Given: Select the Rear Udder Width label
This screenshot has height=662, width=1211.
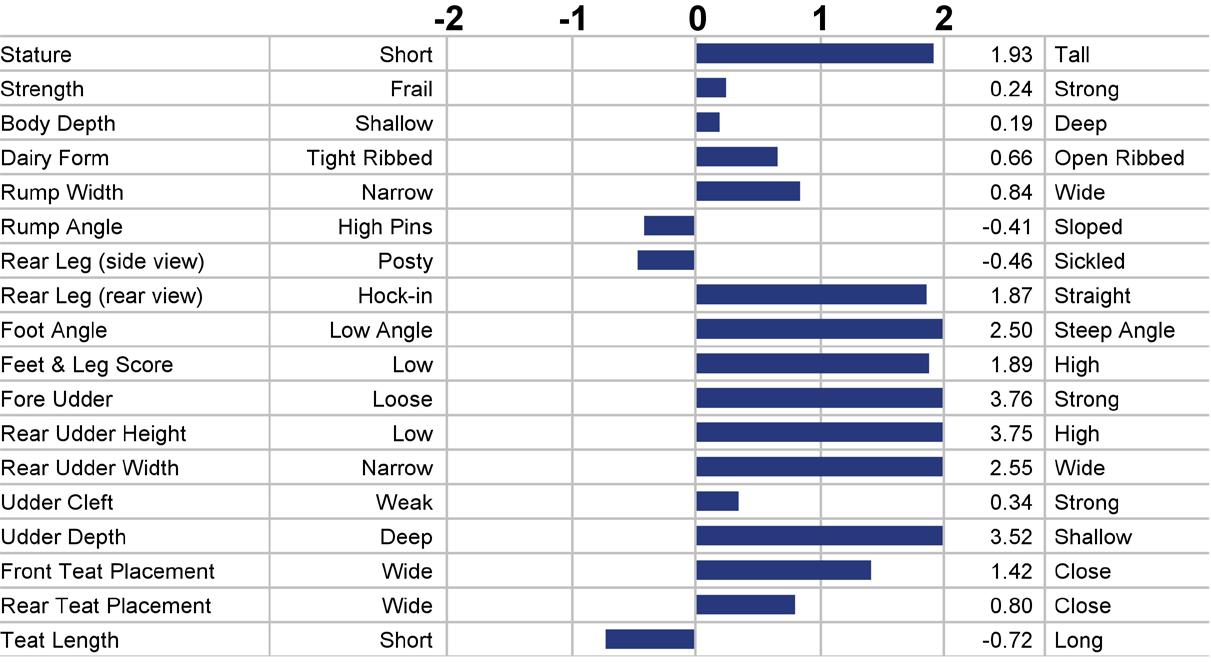Looking at the screenshot, I should pyautogui.click(x=90, y=468).
